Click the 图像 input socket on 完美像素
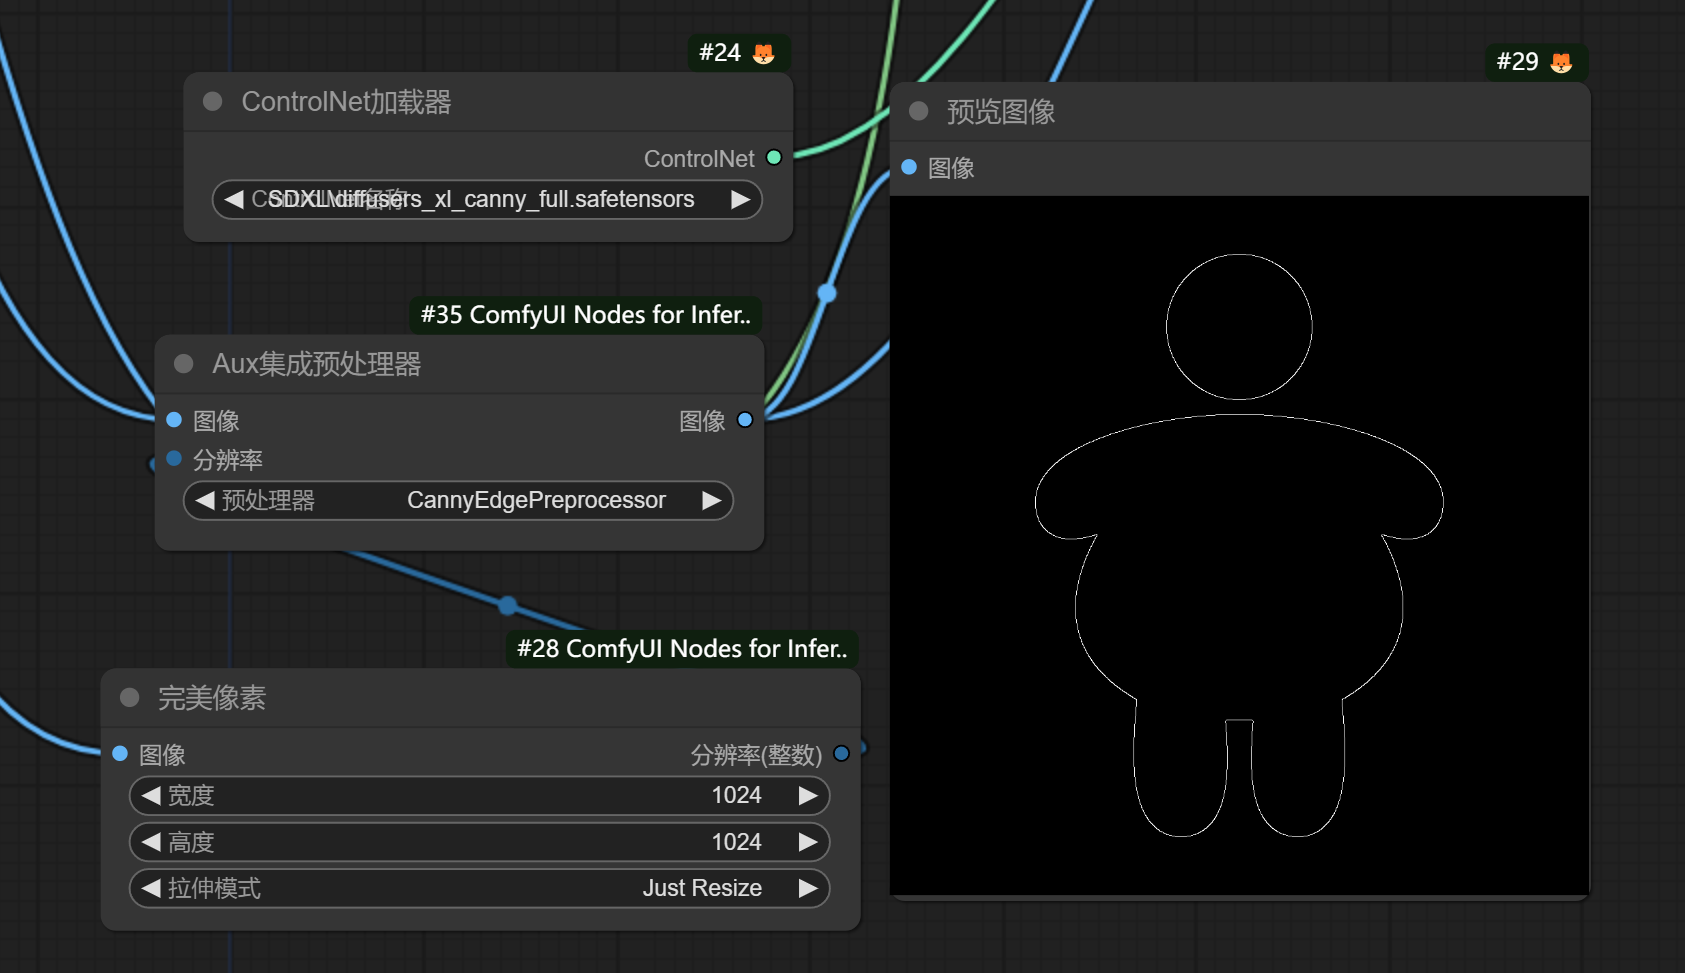The width and height of the screenshot is (1685, 973). (120, 753)
